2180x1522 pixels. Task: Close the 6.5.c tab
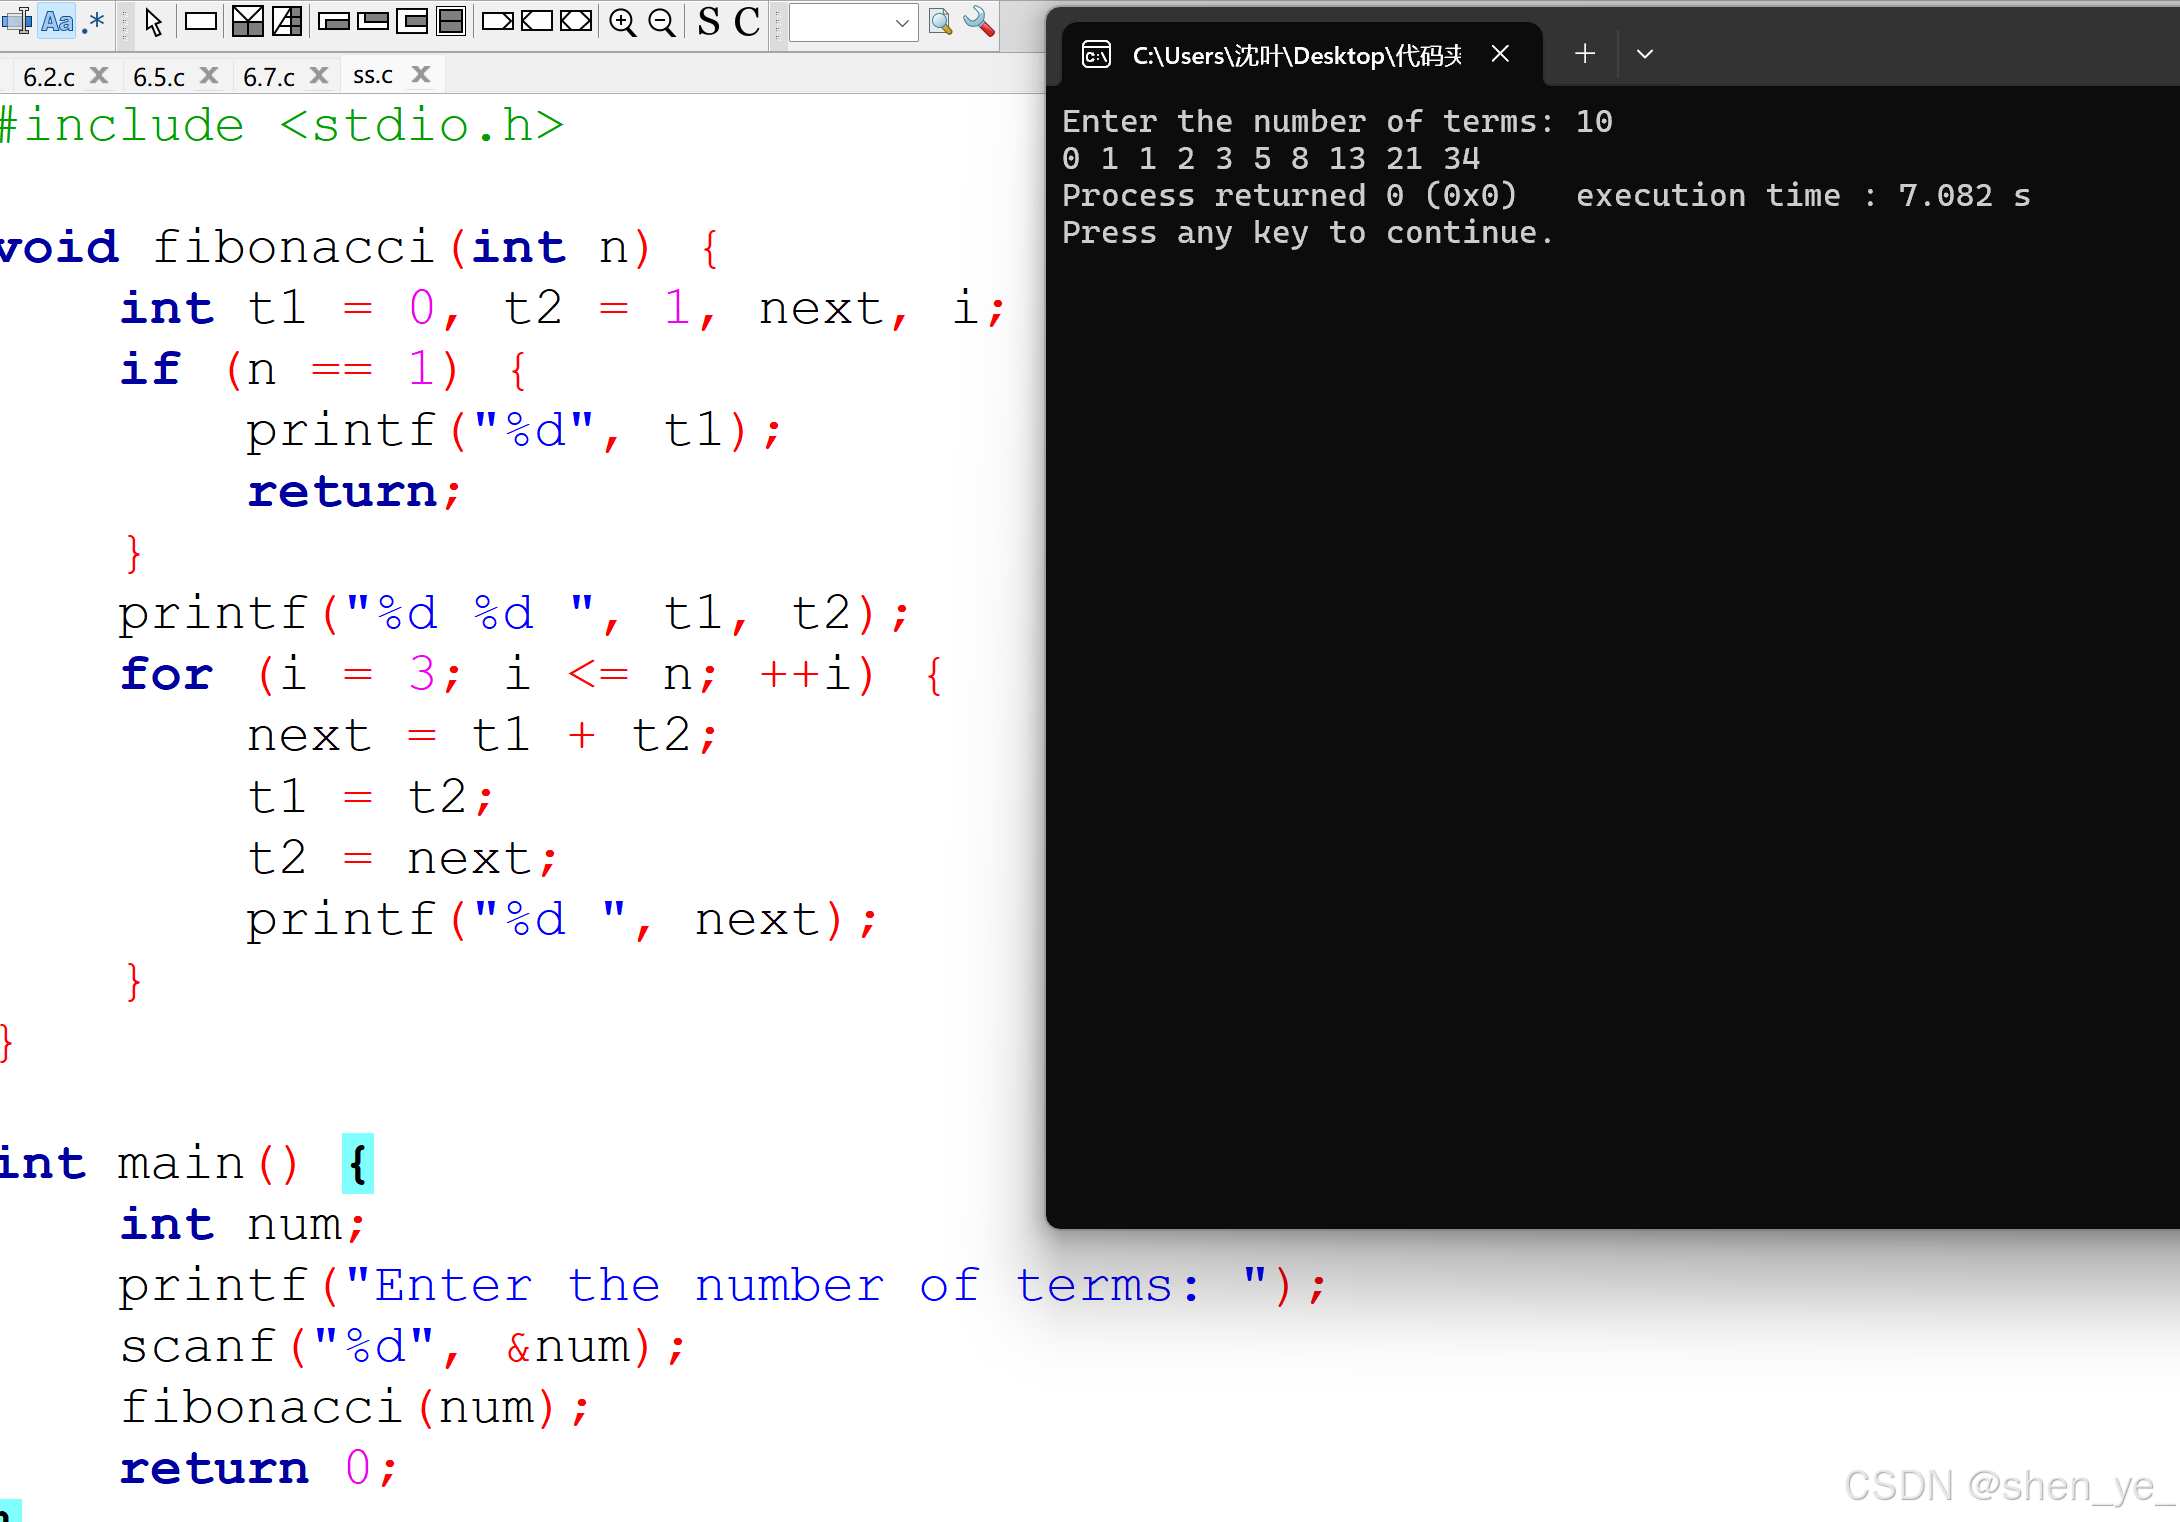point(209,75)
